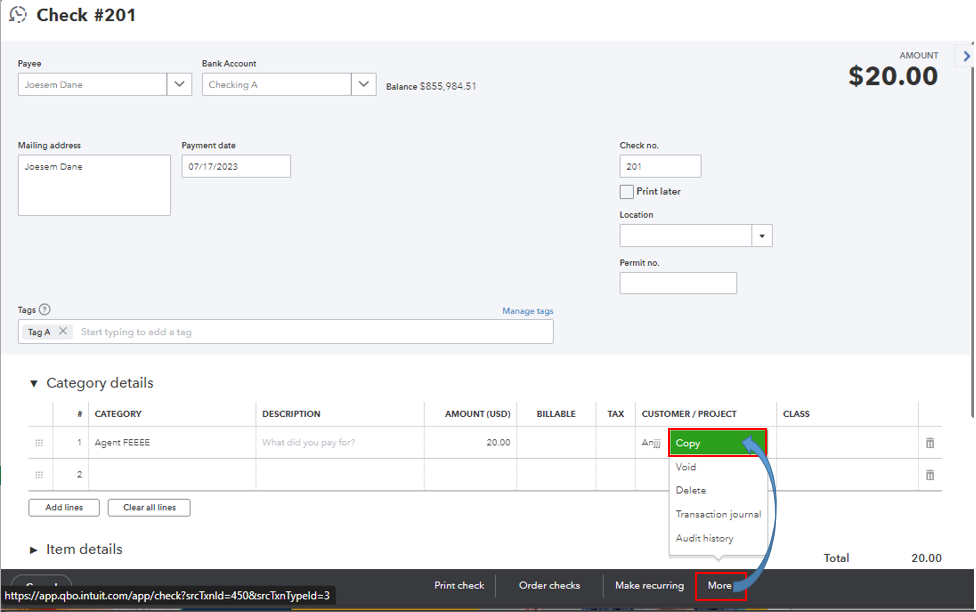
Task: Click the Add lines button
Action: pos(64,508)
